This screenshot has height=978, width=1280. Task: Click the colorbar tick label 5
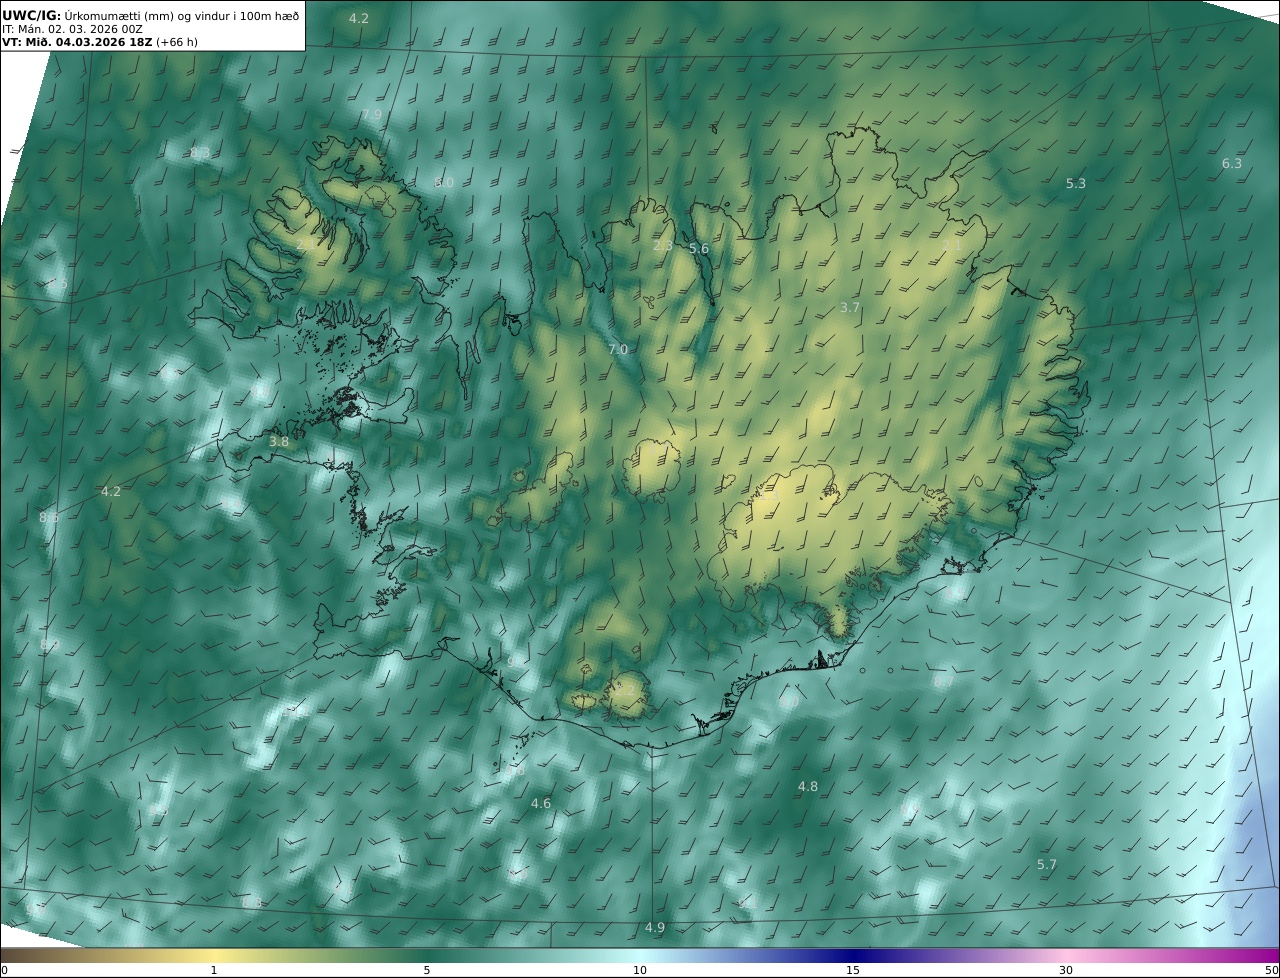pos(427,970)
